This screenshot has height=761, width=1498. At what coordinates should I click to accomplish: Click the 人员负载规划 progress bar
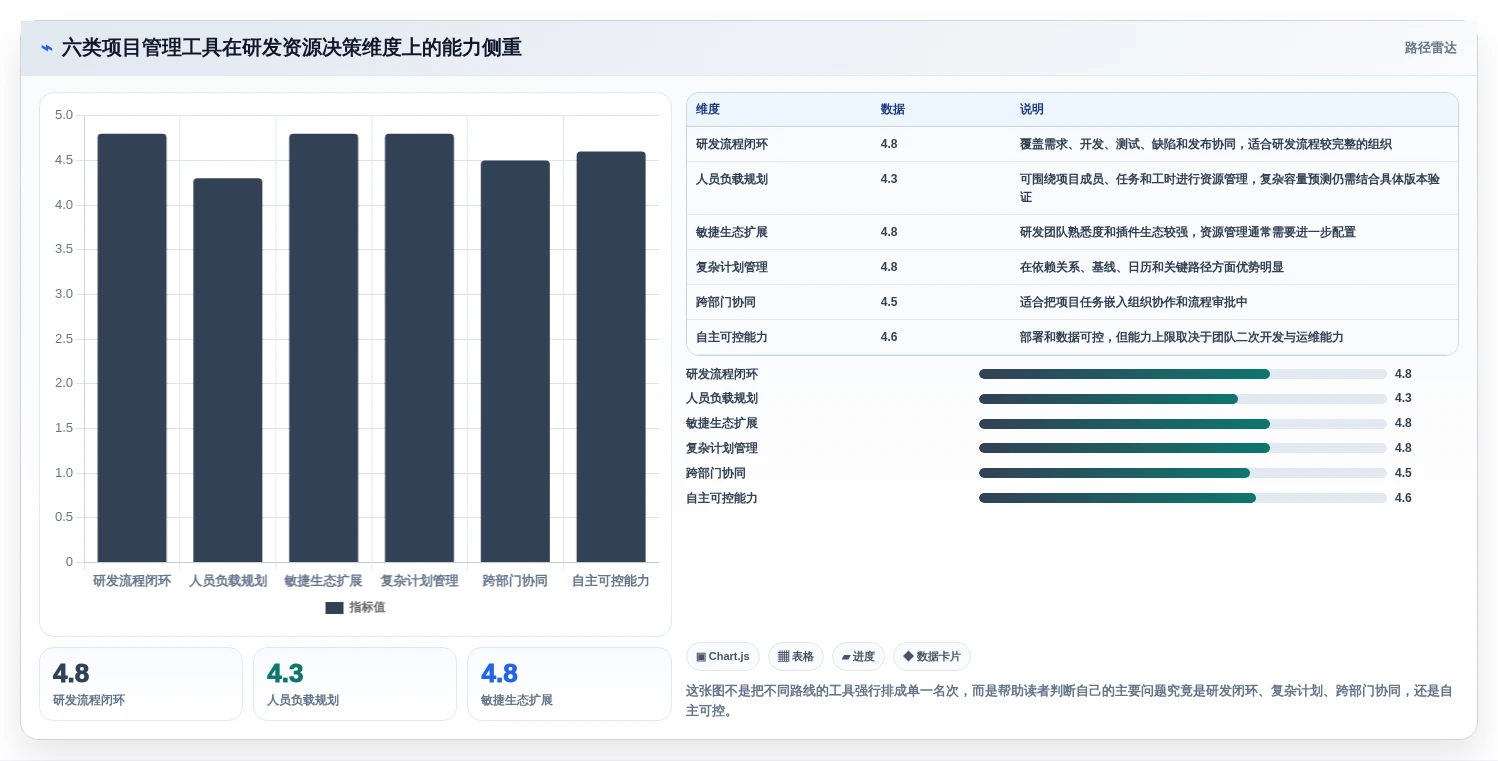coord(1183,399)
